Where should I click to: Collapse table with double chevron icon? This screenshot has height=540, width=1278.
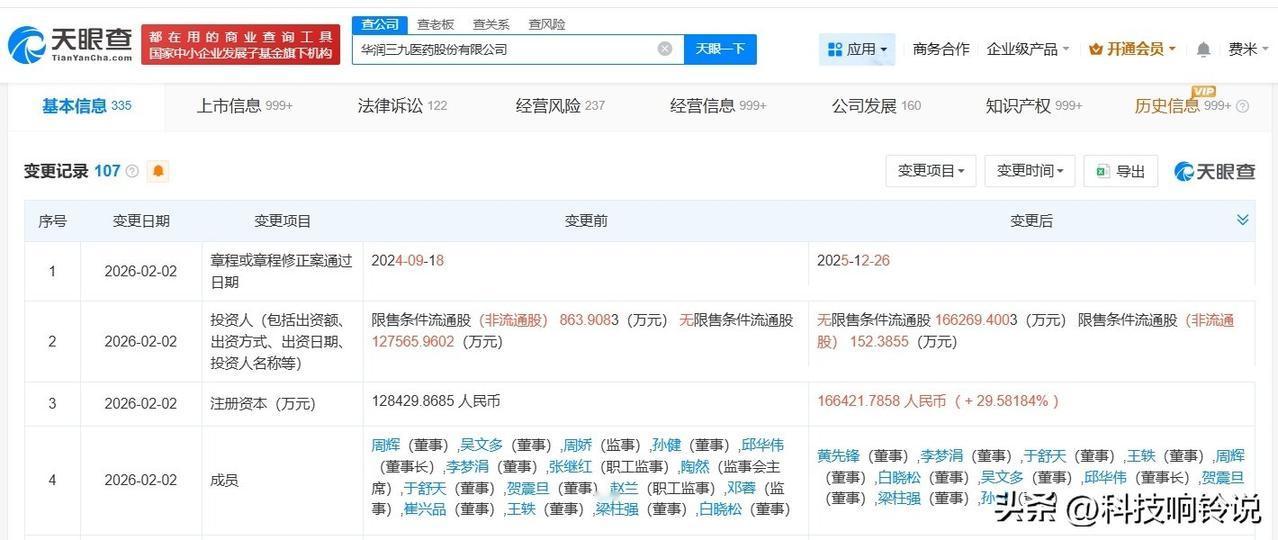[x=1243, y=220]
